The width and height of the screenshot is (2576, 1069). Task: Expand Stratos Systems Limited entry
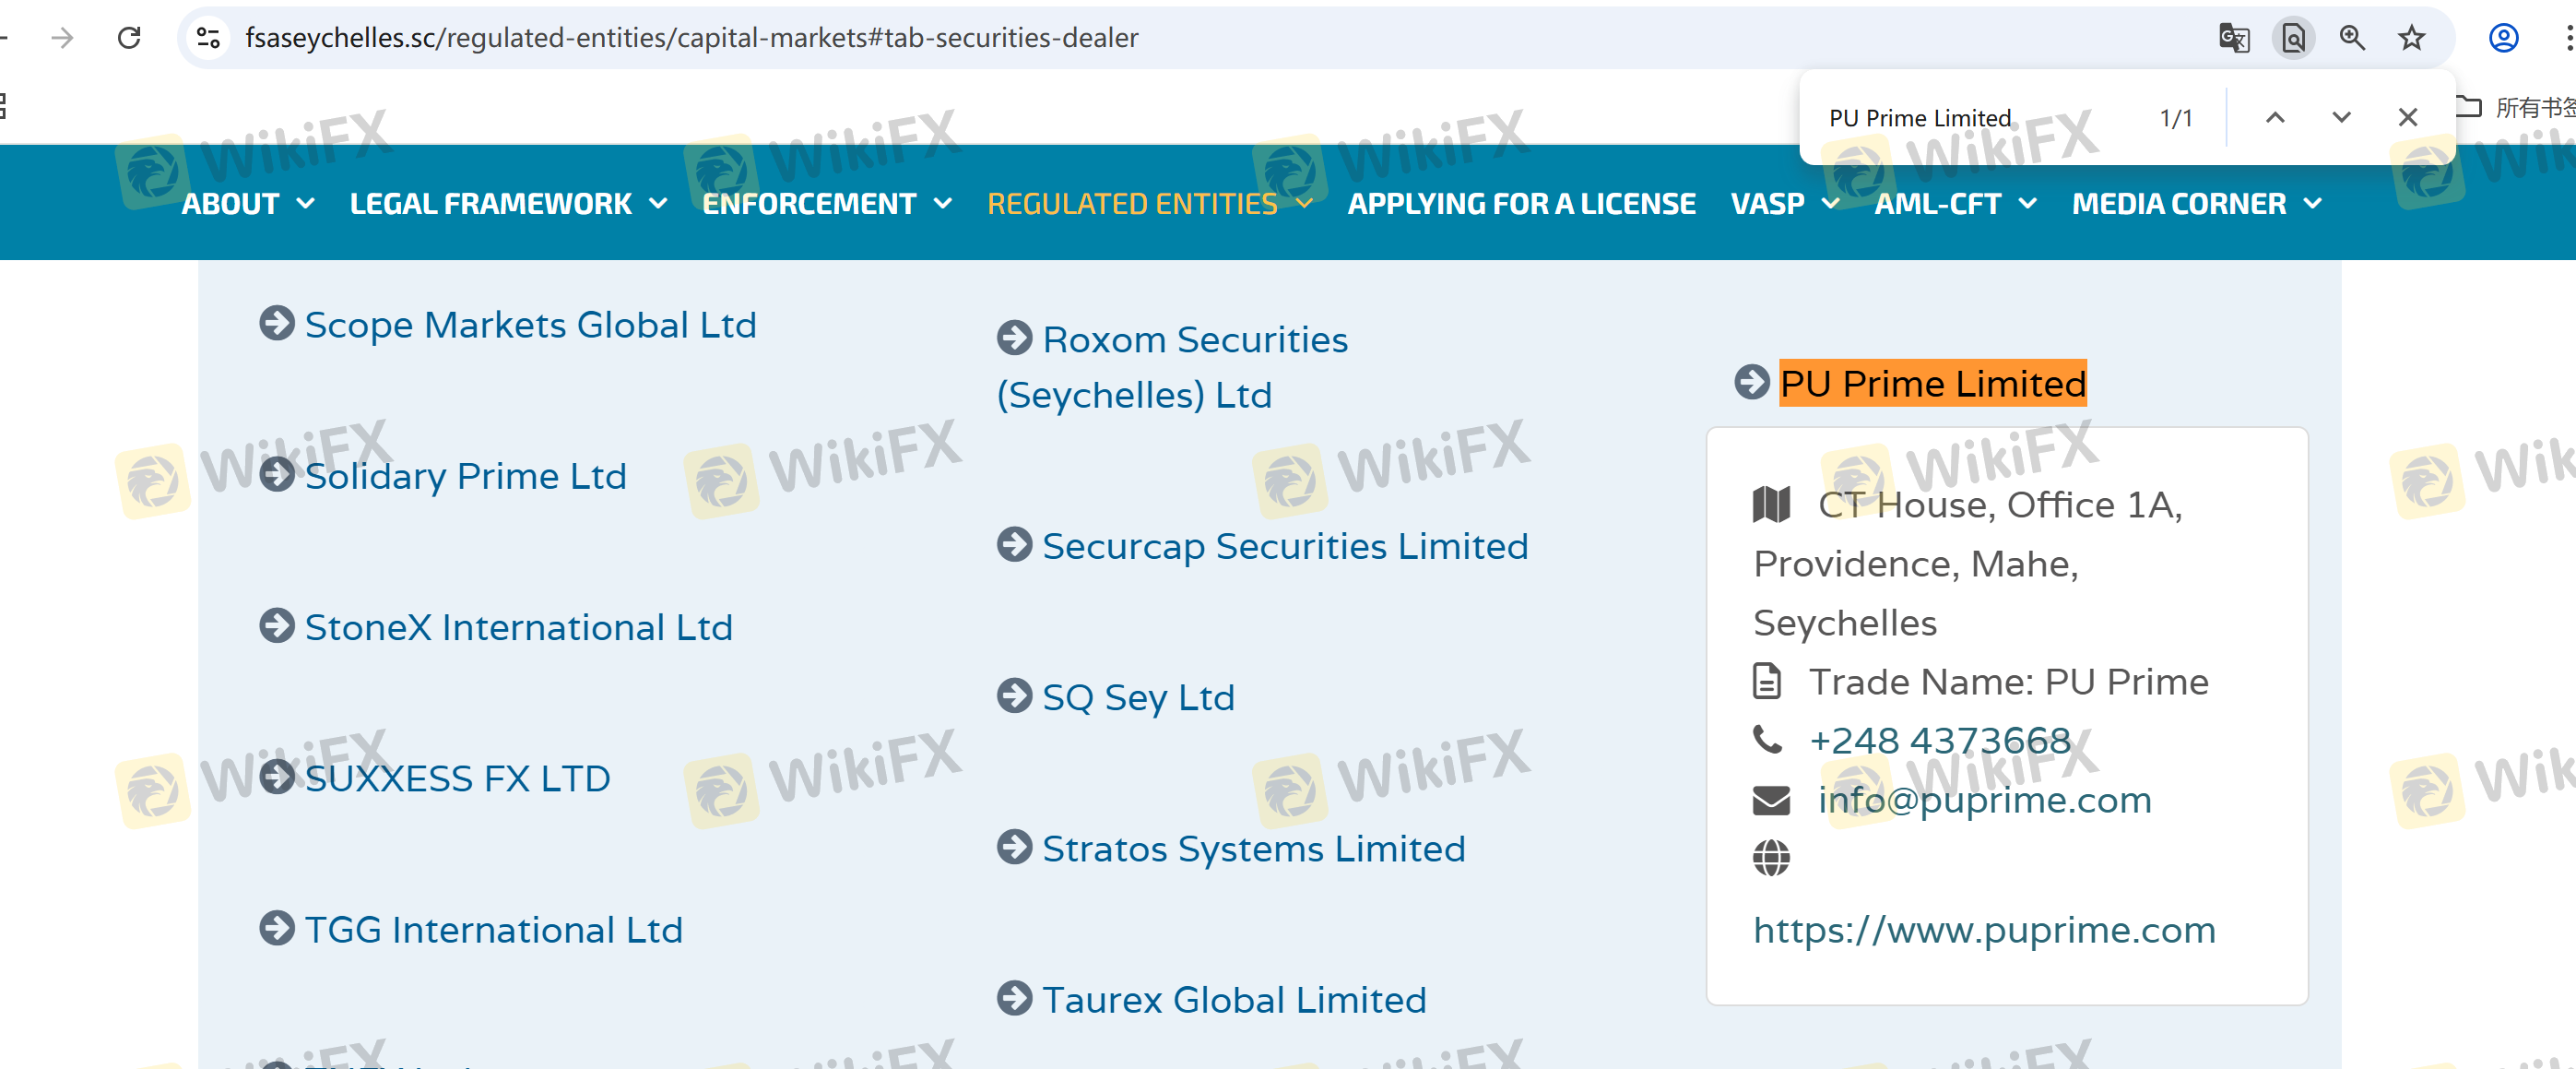(1253, 849)
